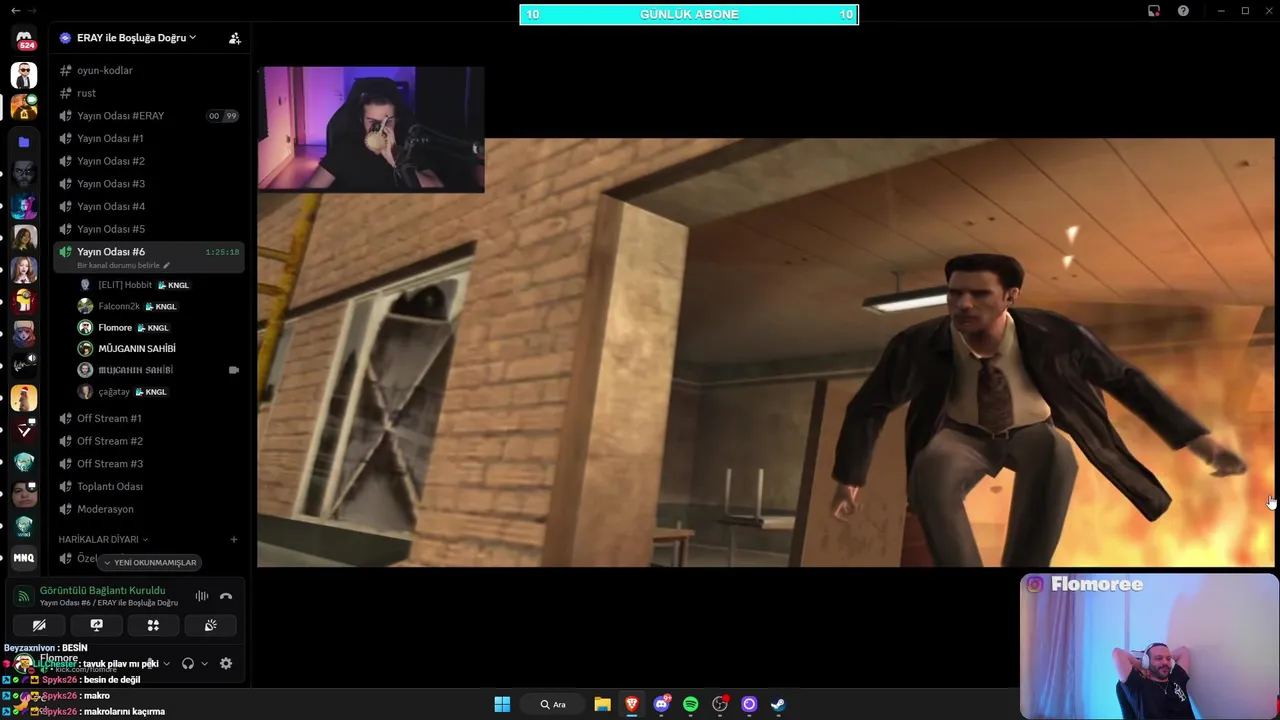Screen dimensions: 1280x720
Task: Join Toplantı Odası voice channel
Action: click(x=150, y=486)
